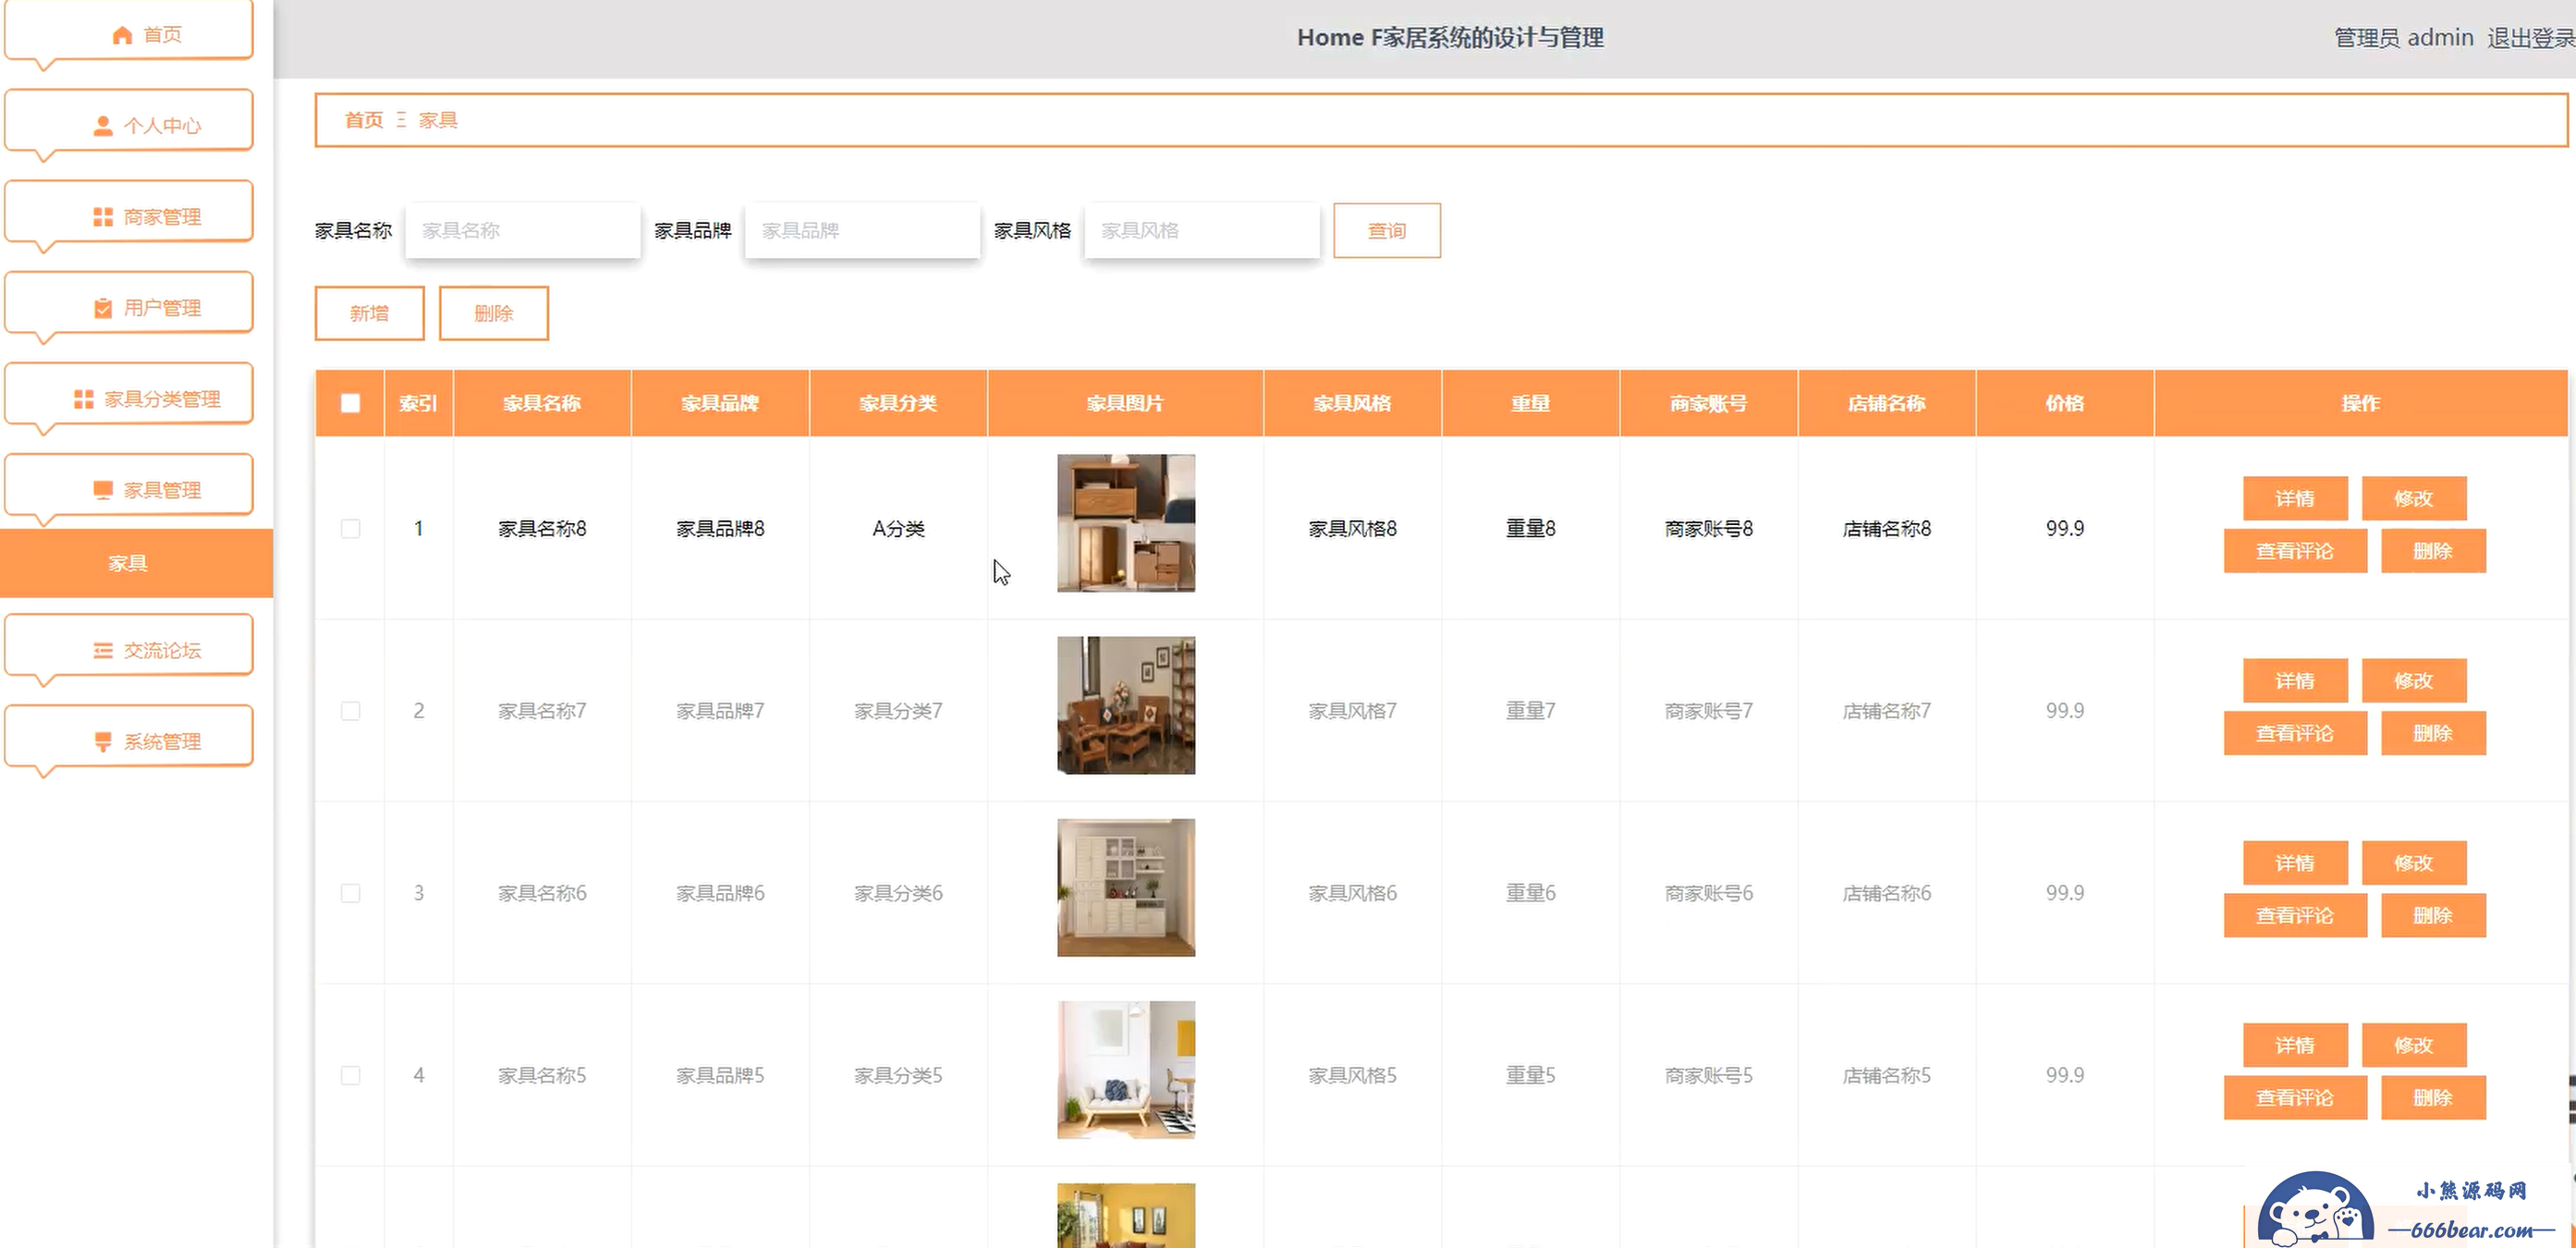
Task: Check the checkbox for row 家具名称8
Action: (x=350, y=528)
